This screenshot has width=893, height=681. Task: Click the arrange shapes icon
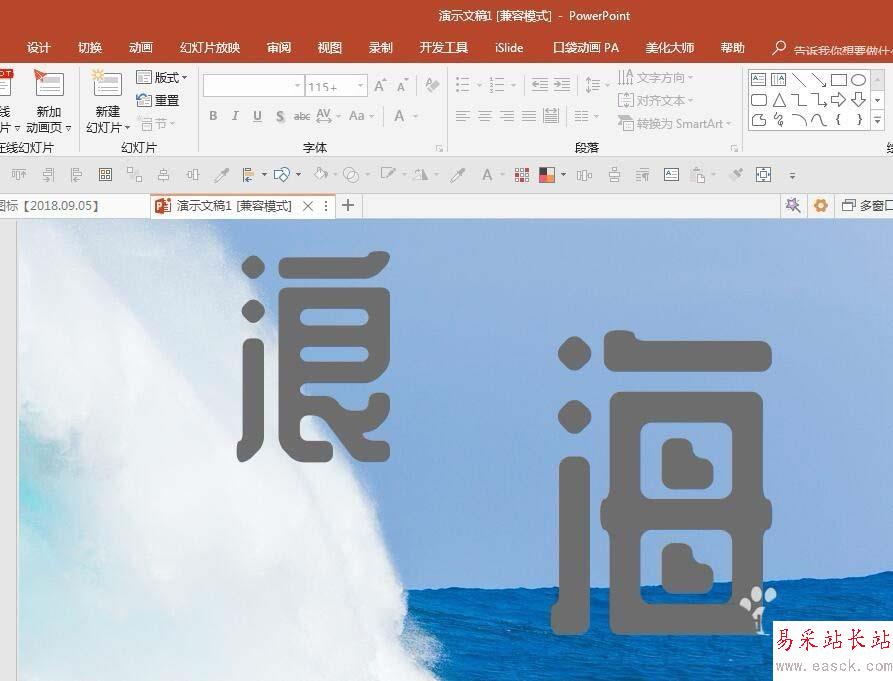pos(282,174)
